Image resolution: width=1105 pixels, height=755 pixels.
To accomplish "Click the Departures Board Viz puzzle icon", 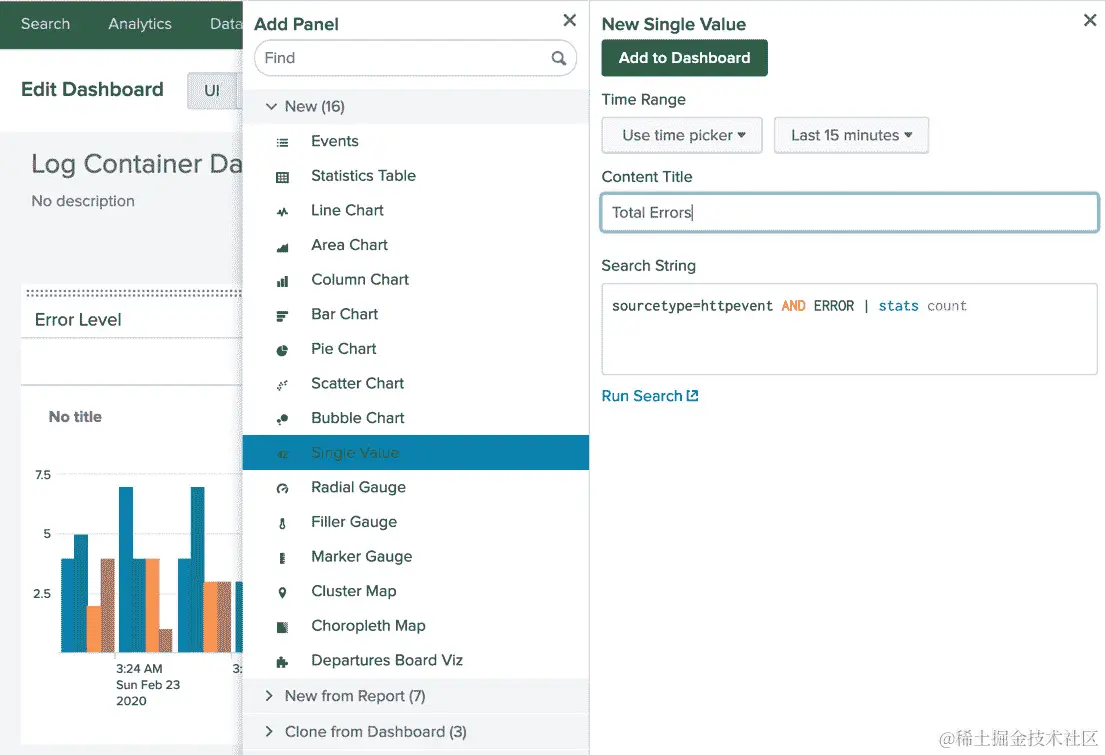I will (283, 661).
